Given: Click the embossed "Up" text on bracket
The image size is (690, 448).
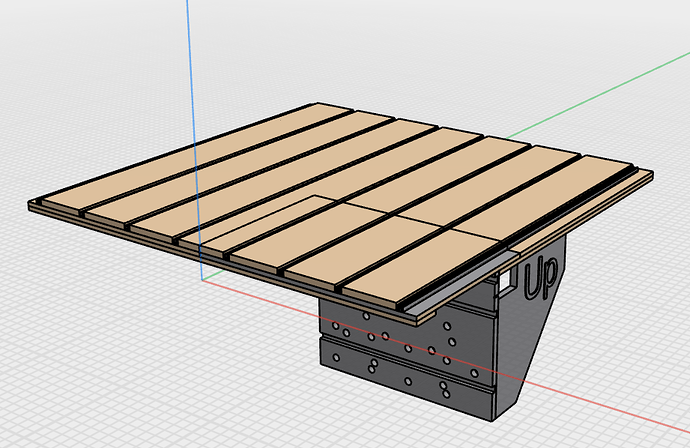Looking at the screenshot, I should click(x=540, y=279).
